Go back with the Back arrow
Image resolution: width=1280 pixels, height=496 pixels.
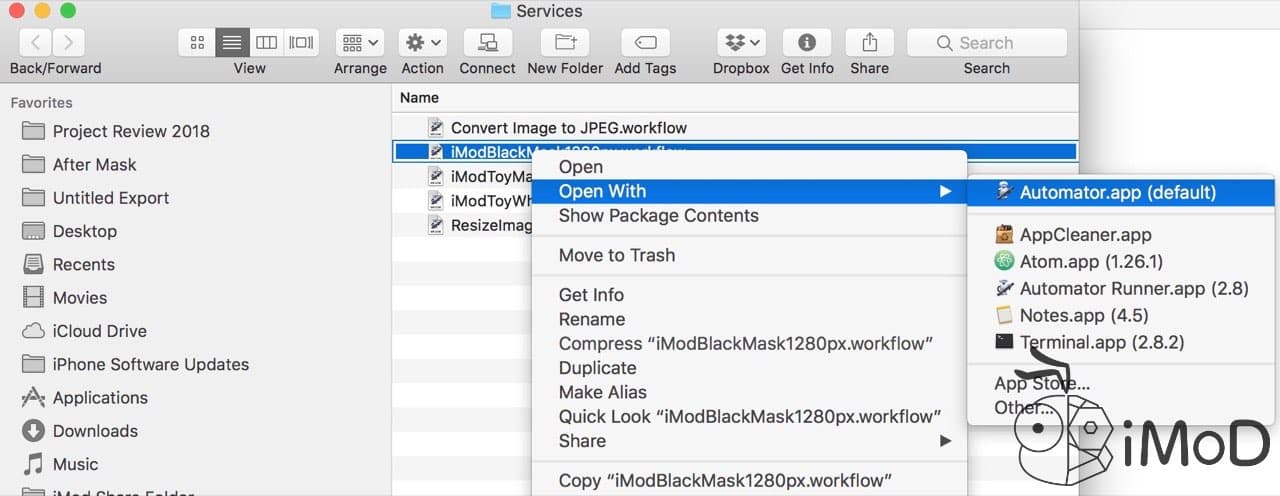pos(35,42)
